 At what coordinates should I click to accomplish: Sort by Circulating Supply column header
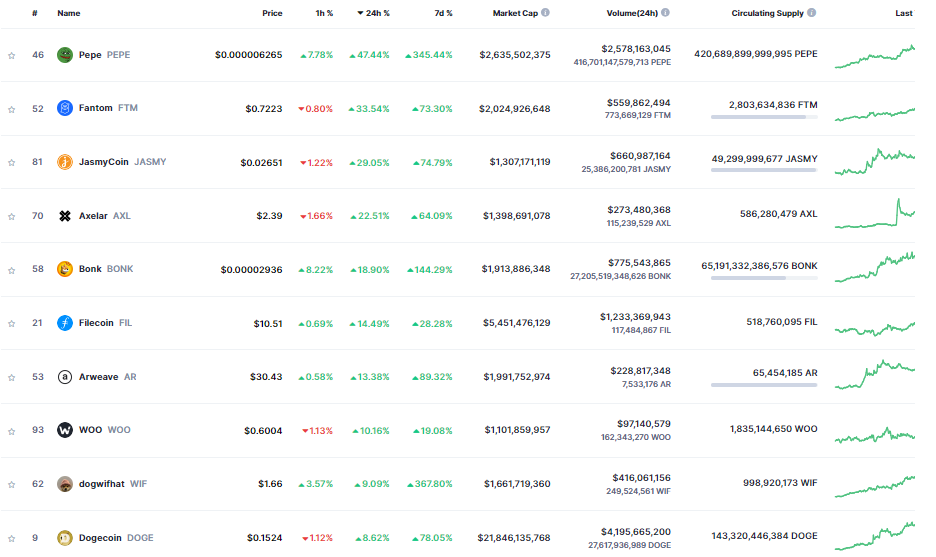[768, 13]
